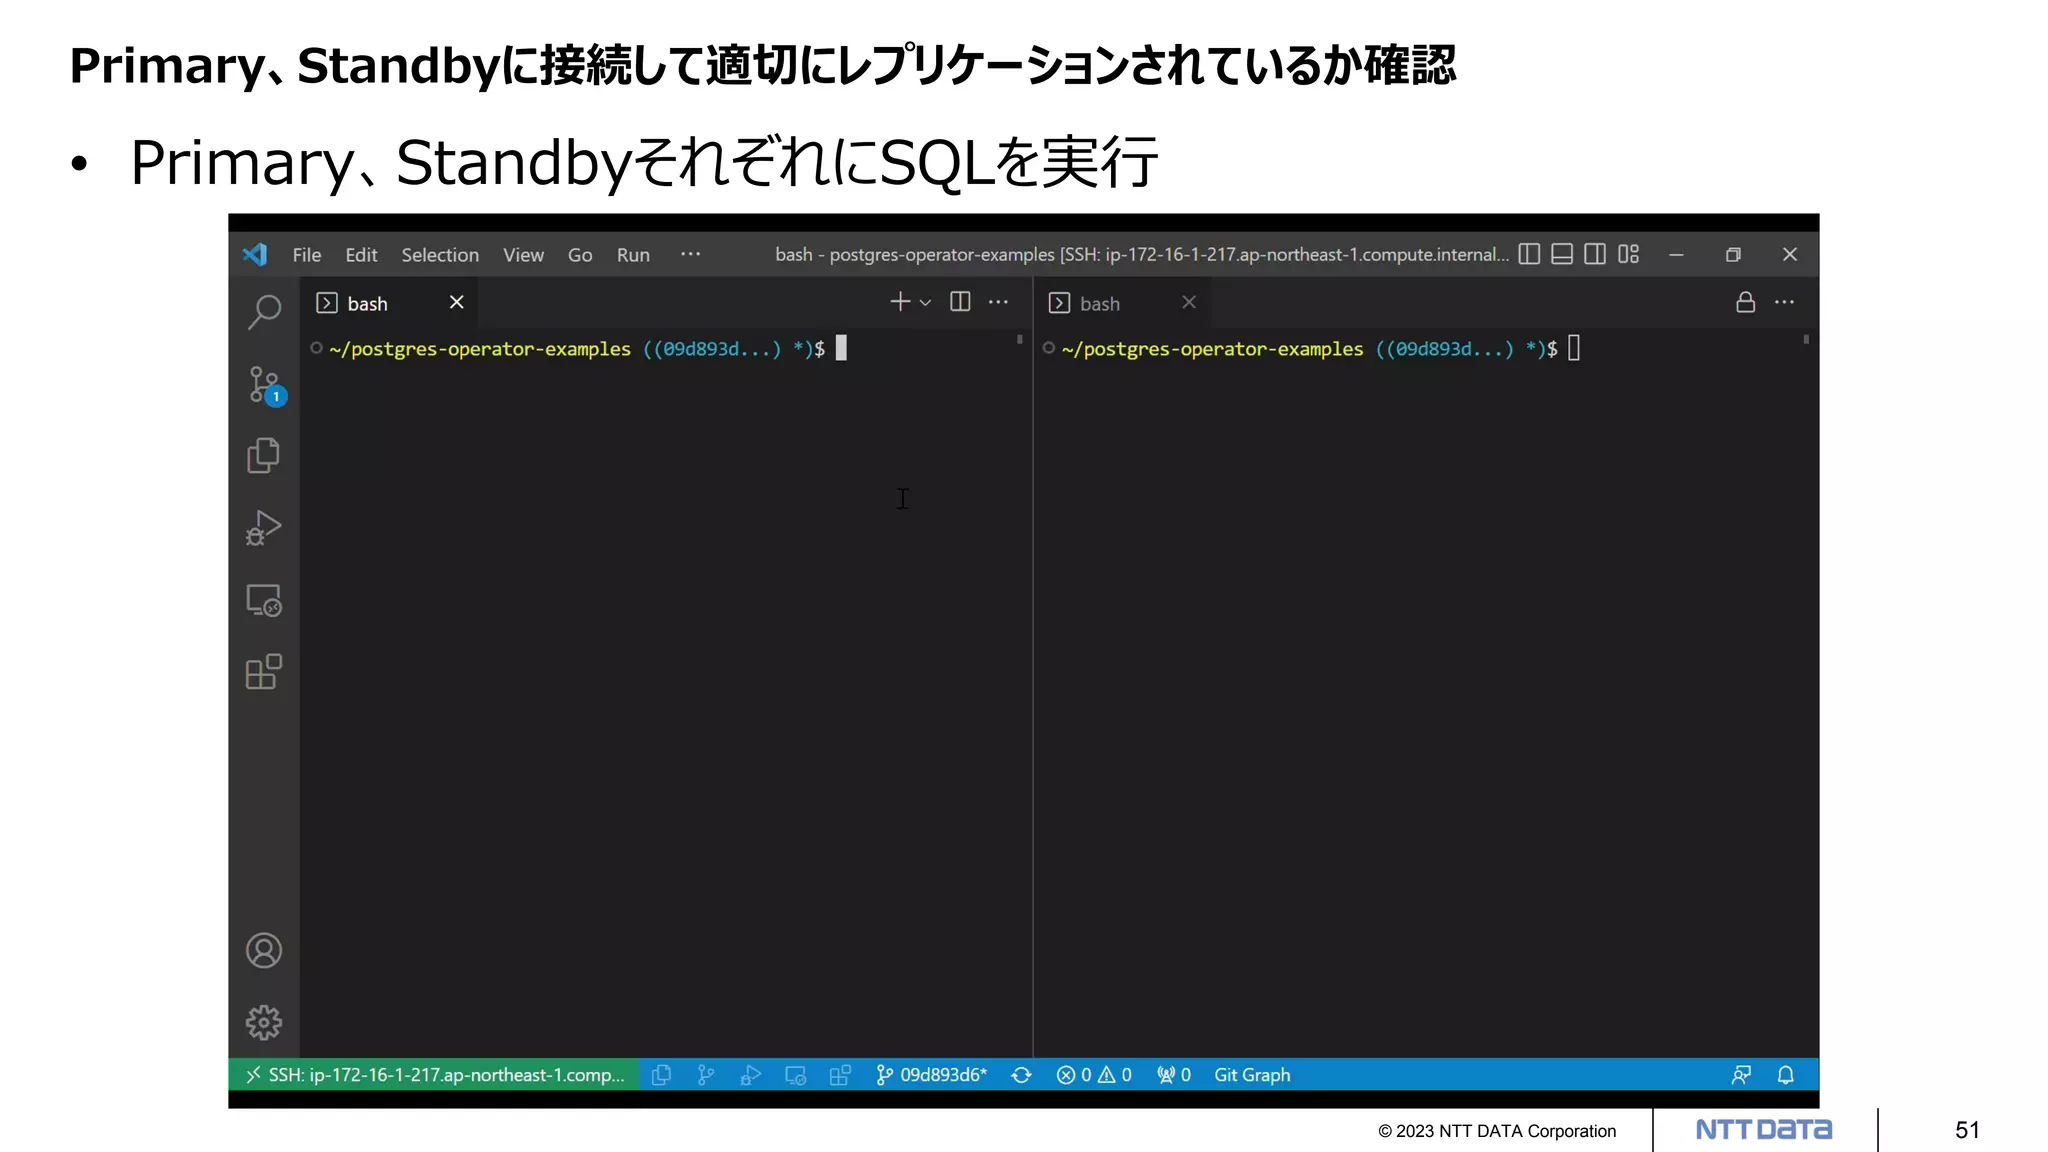Click the extensions shortcut in status bar
This screenshot has height=1152, width=2048.
coord(840,1075)
